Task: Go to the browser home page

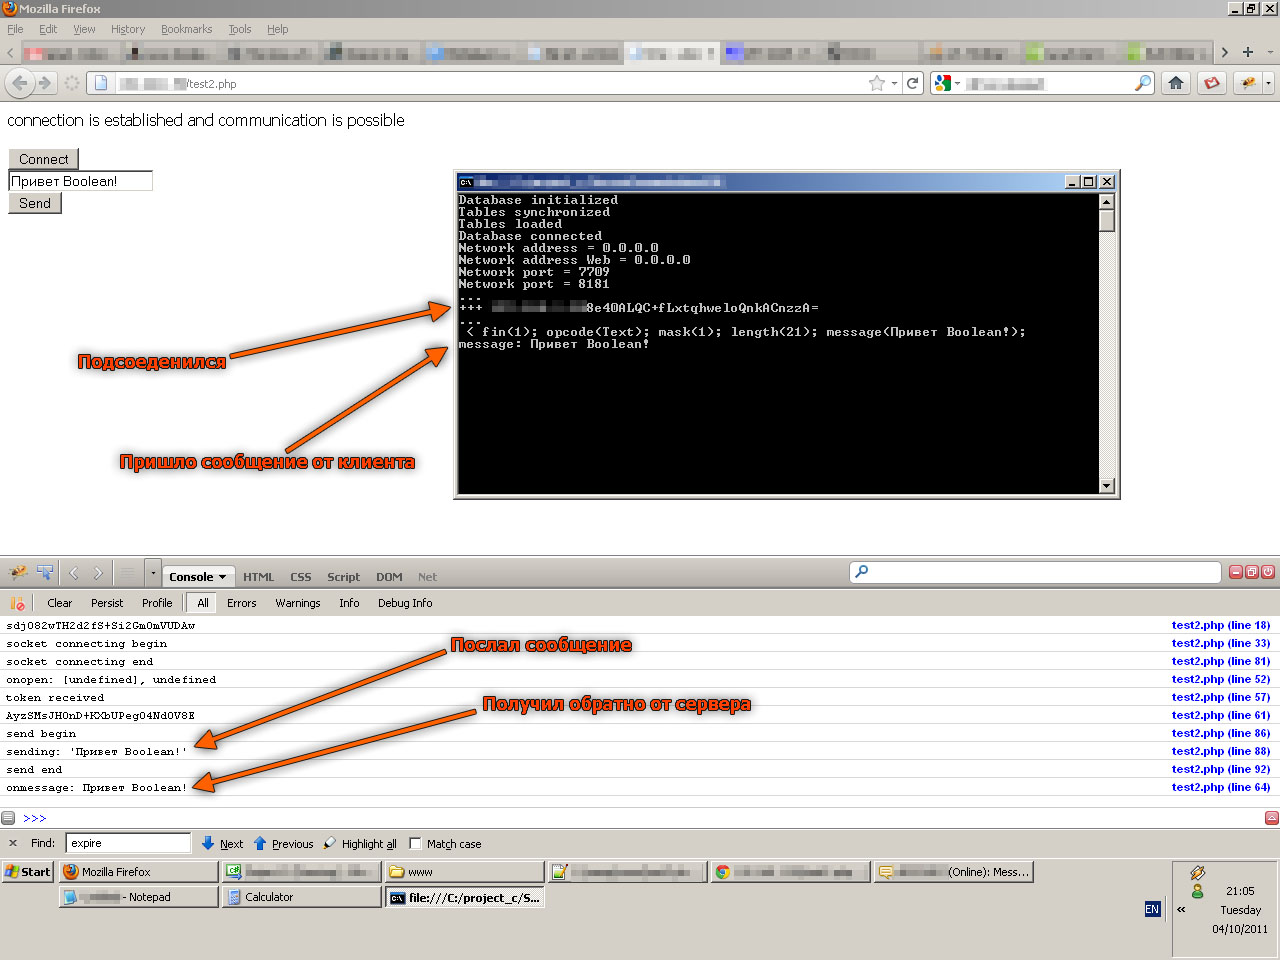Action: click(x=1176, y=83)
